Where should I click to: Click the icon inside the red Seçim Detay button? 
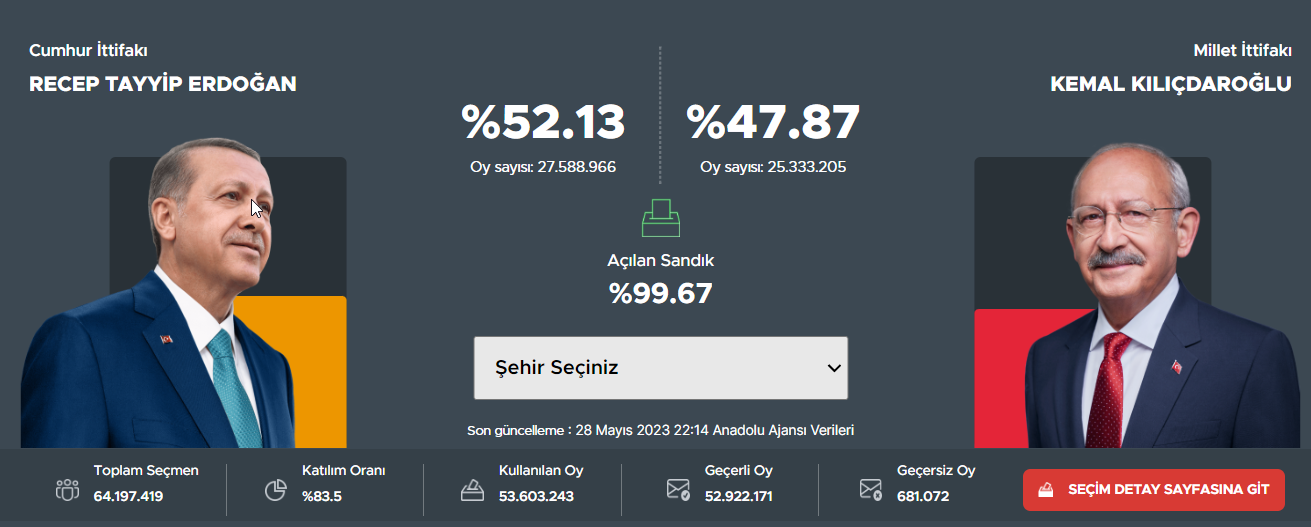click(1046, 490)
